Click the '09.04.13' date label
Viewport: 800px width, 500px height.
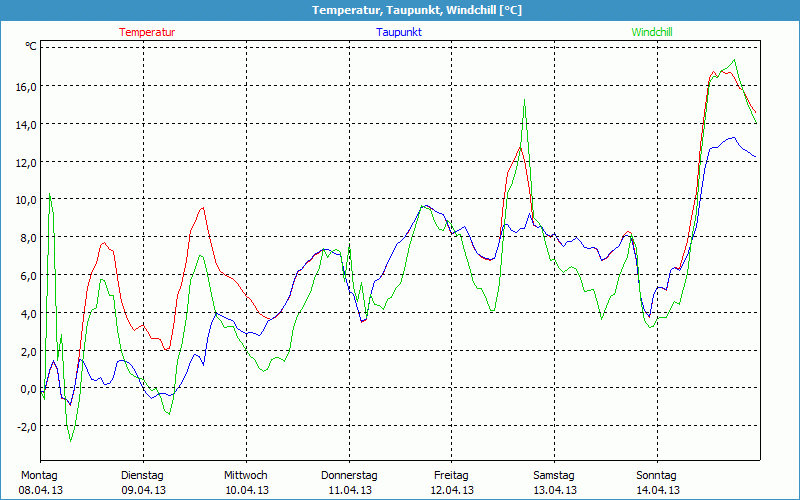tap(143, 490)
